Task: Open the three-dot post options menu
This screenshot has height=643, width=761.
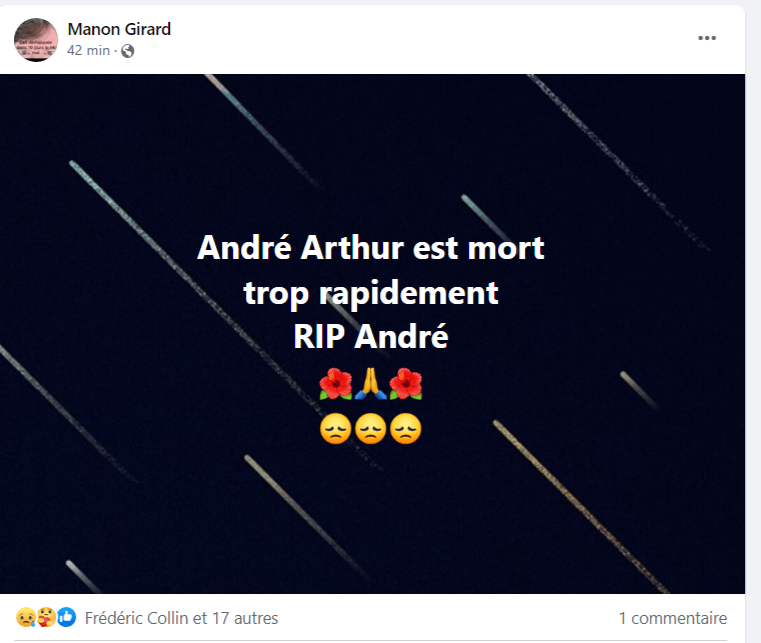Action: tap(707, 38)
